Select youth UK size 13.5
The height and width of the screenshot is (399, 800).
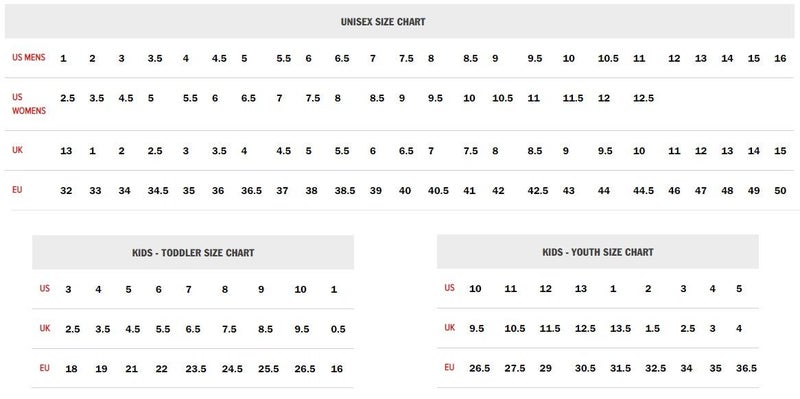tap(620, 329)
